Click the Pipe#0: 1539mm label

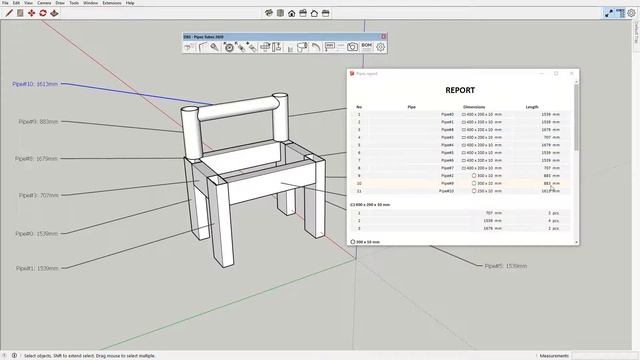coord(37,234)
